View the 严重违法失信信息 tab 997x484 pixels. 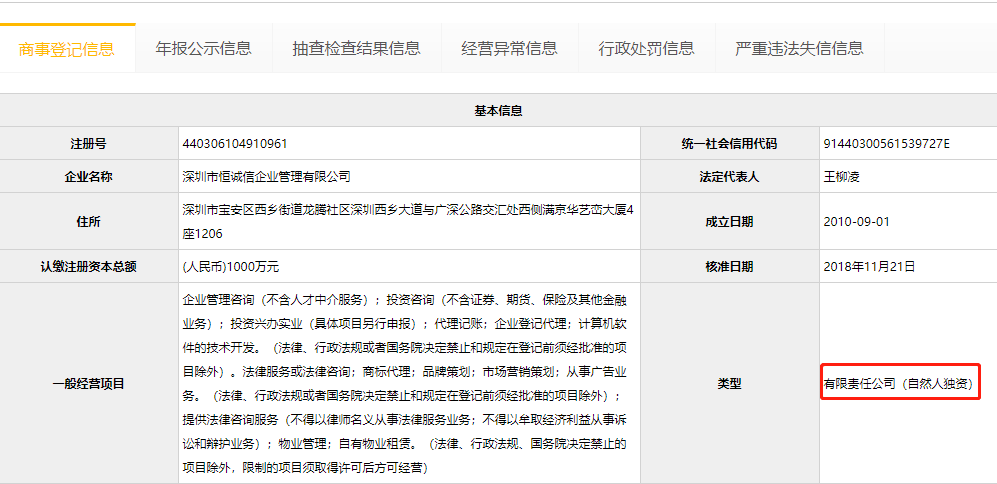799,48
